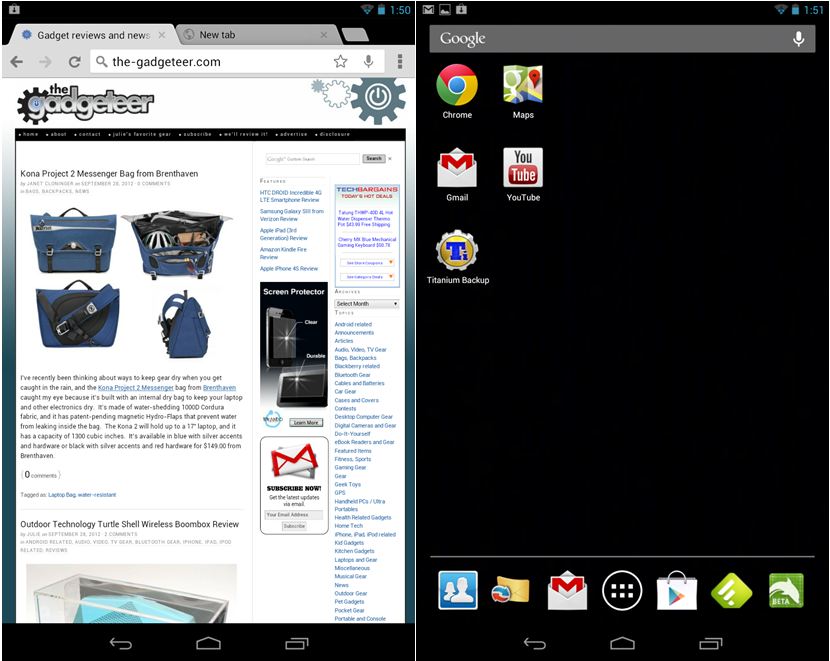This screenshot has width=830, height=661.
Task: Open the Apple iPhone 4S Review link
Action: pos(288,269)
